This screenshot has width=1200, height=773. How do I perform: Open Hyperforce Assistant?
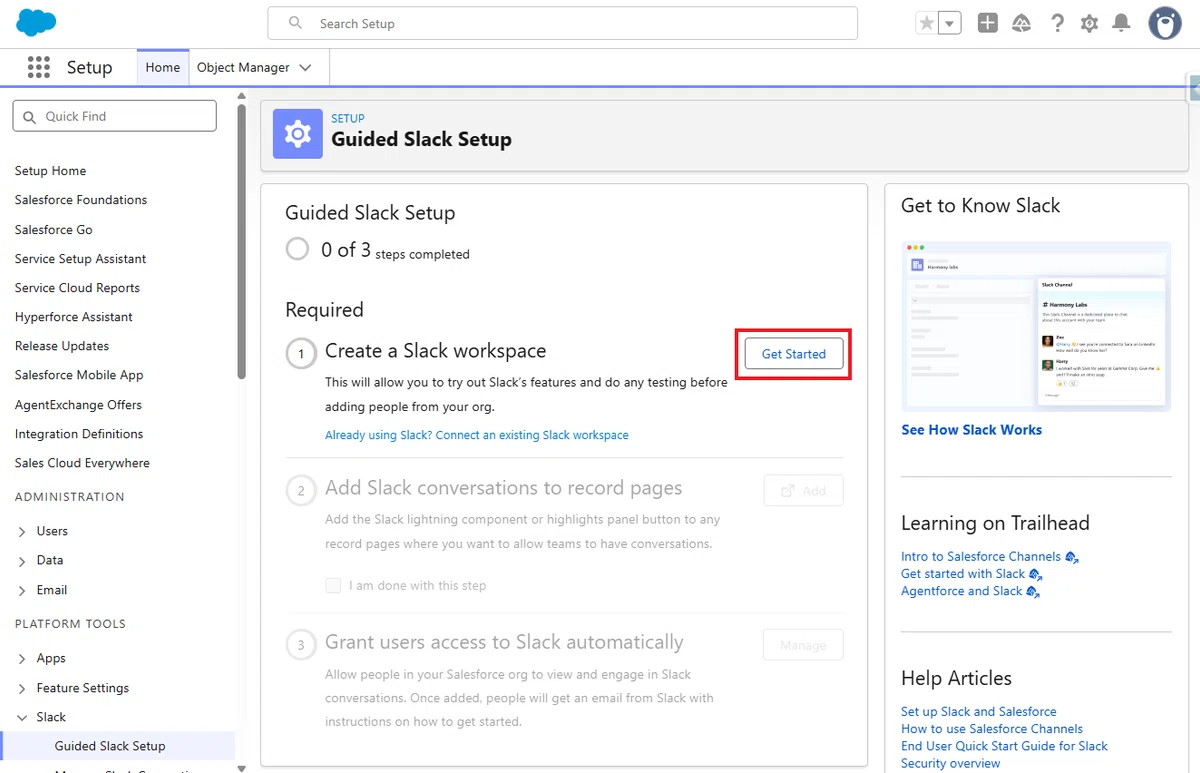tap(74, 316)
